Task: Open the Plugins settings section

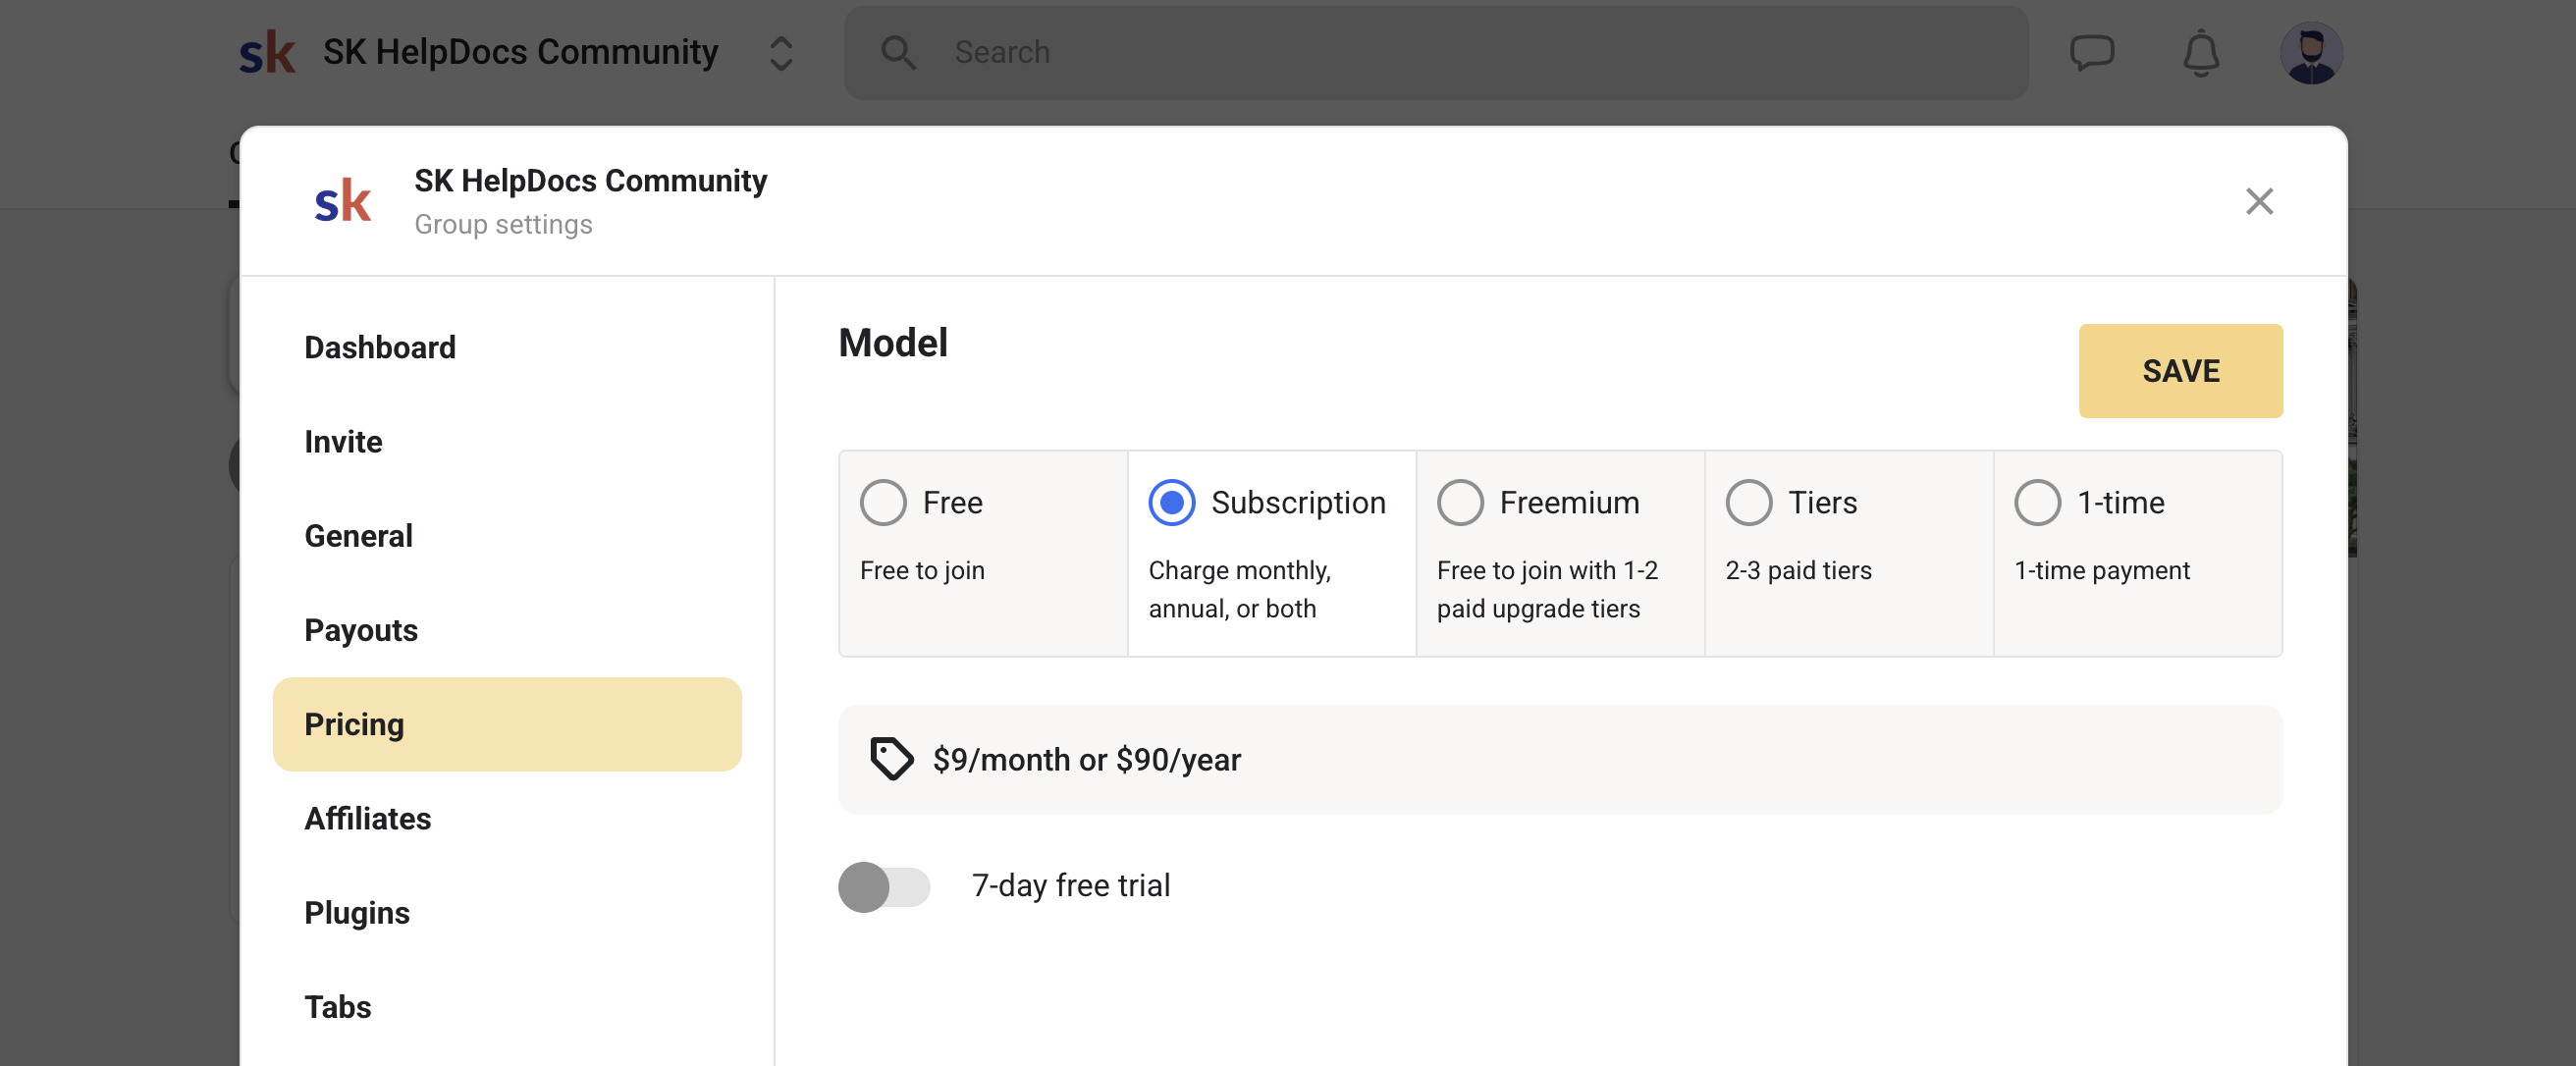Action: click(357, 912)
